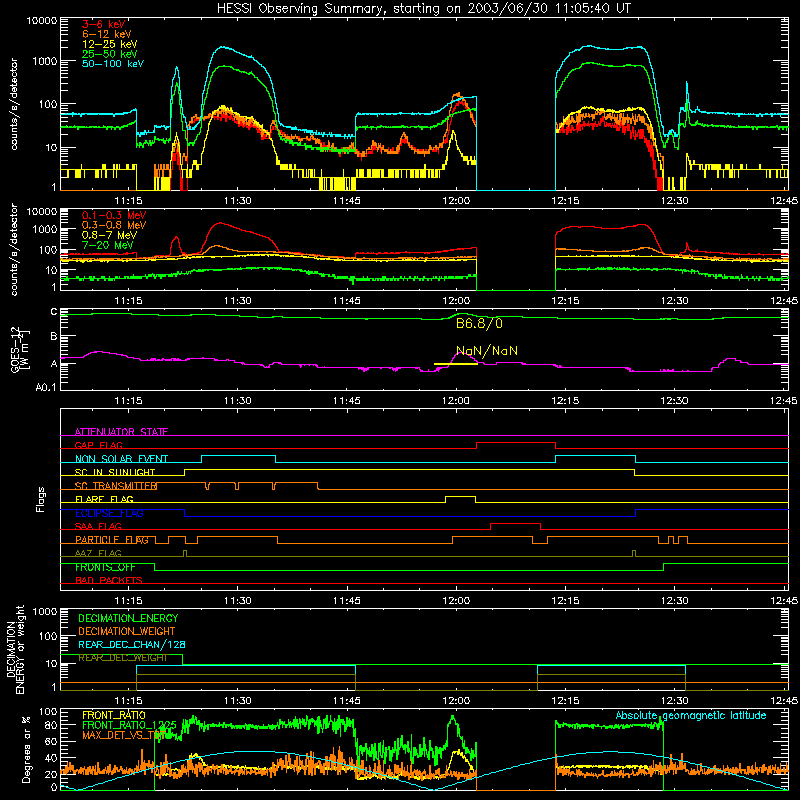Image resolution: width=800 pixels, height=800 pixels.
Task: Click the raised SAA_FLAG segment after 12:00
Action: click(x=515, y=523)
